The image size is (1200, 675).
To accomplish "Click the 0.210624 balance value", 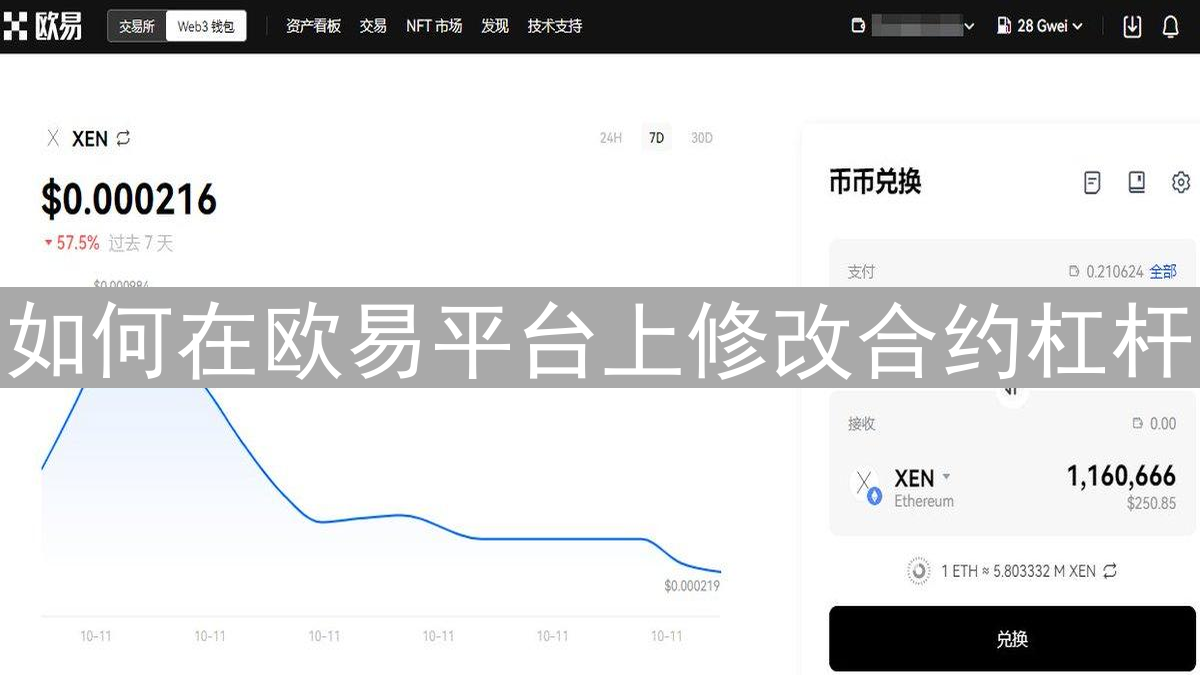I will pos(1114,271).
